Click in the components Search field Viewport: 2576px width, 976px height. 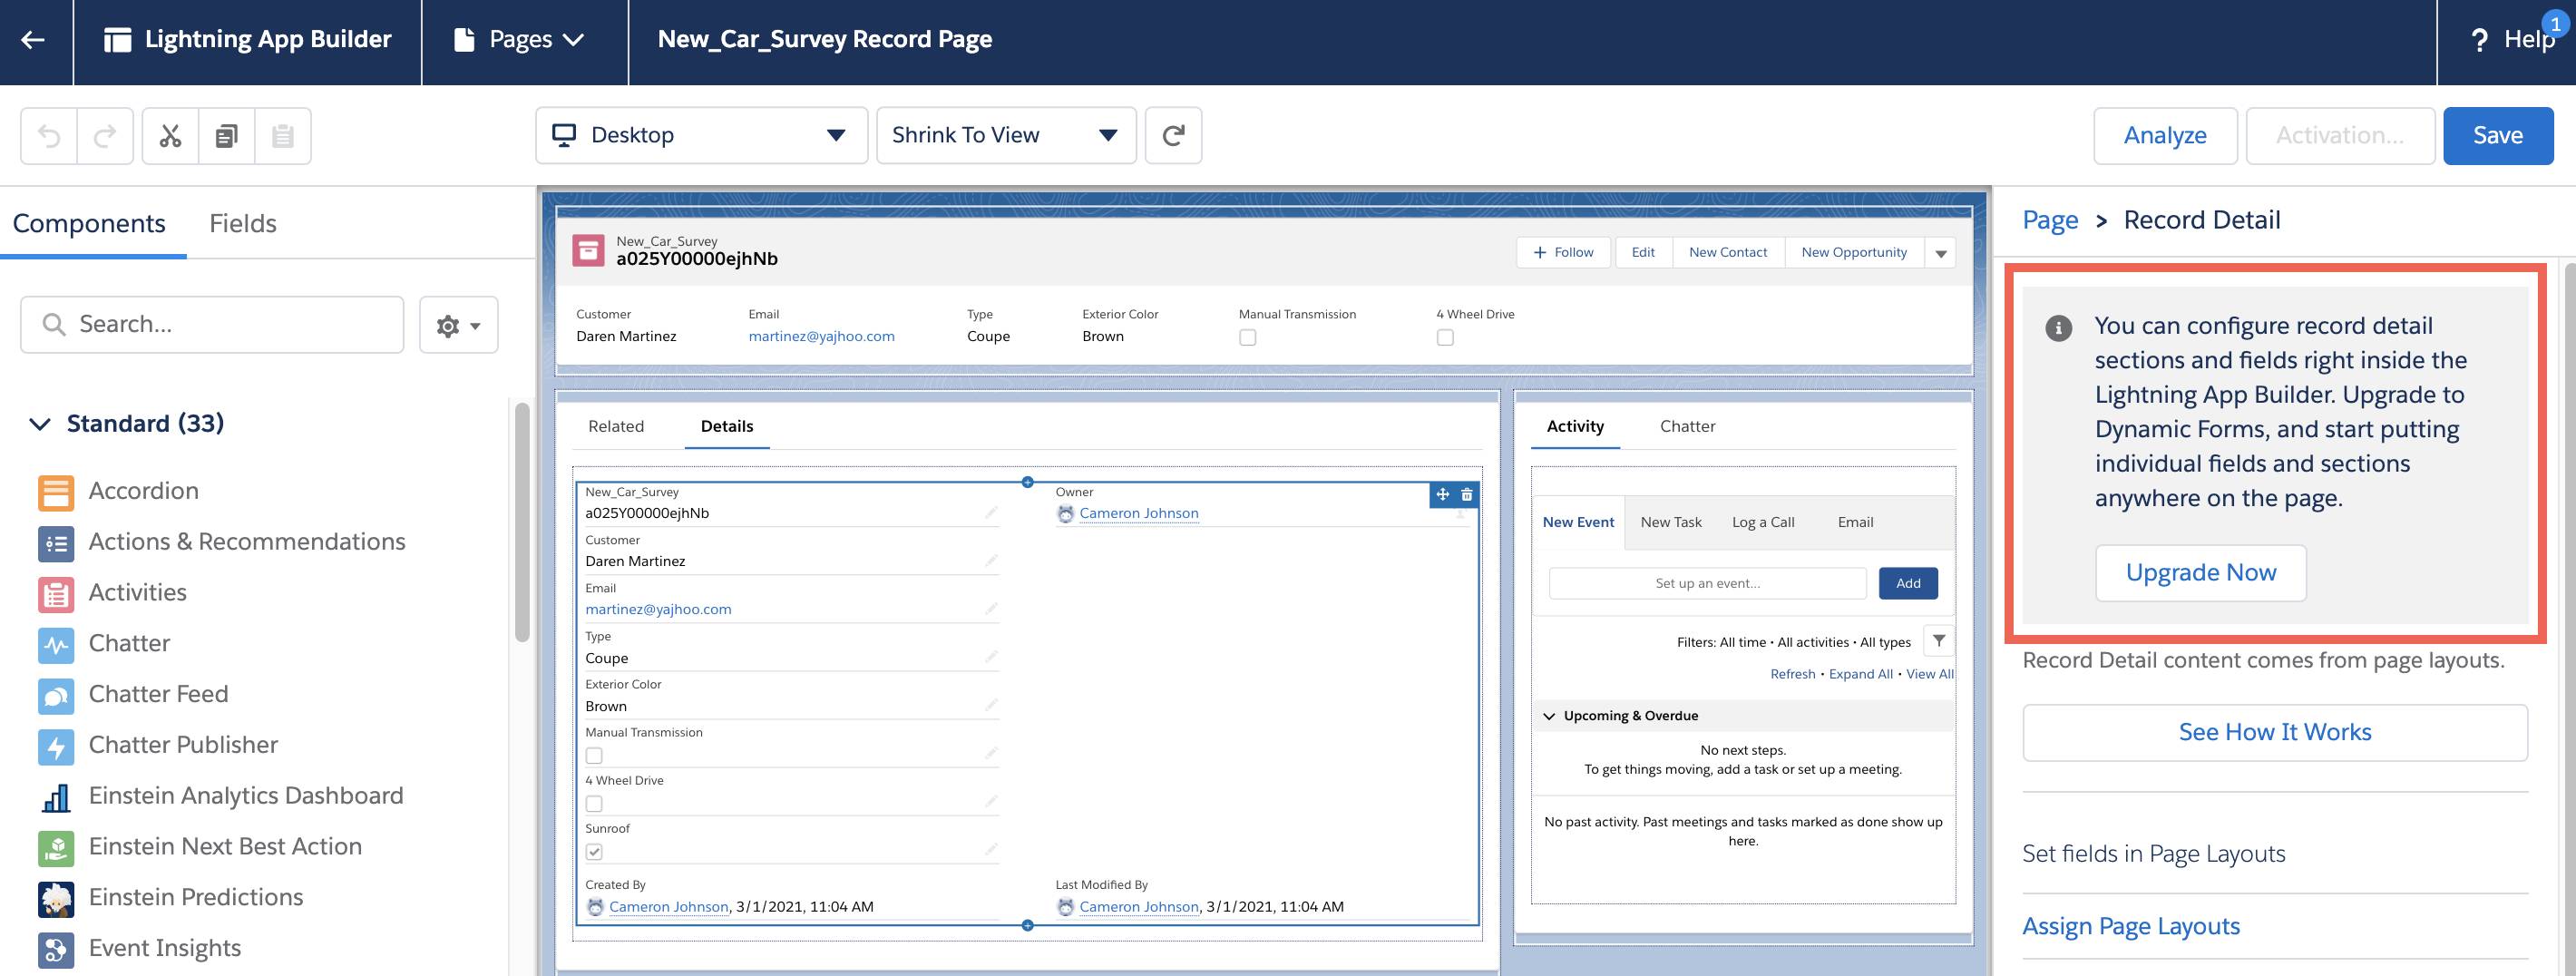212,325
